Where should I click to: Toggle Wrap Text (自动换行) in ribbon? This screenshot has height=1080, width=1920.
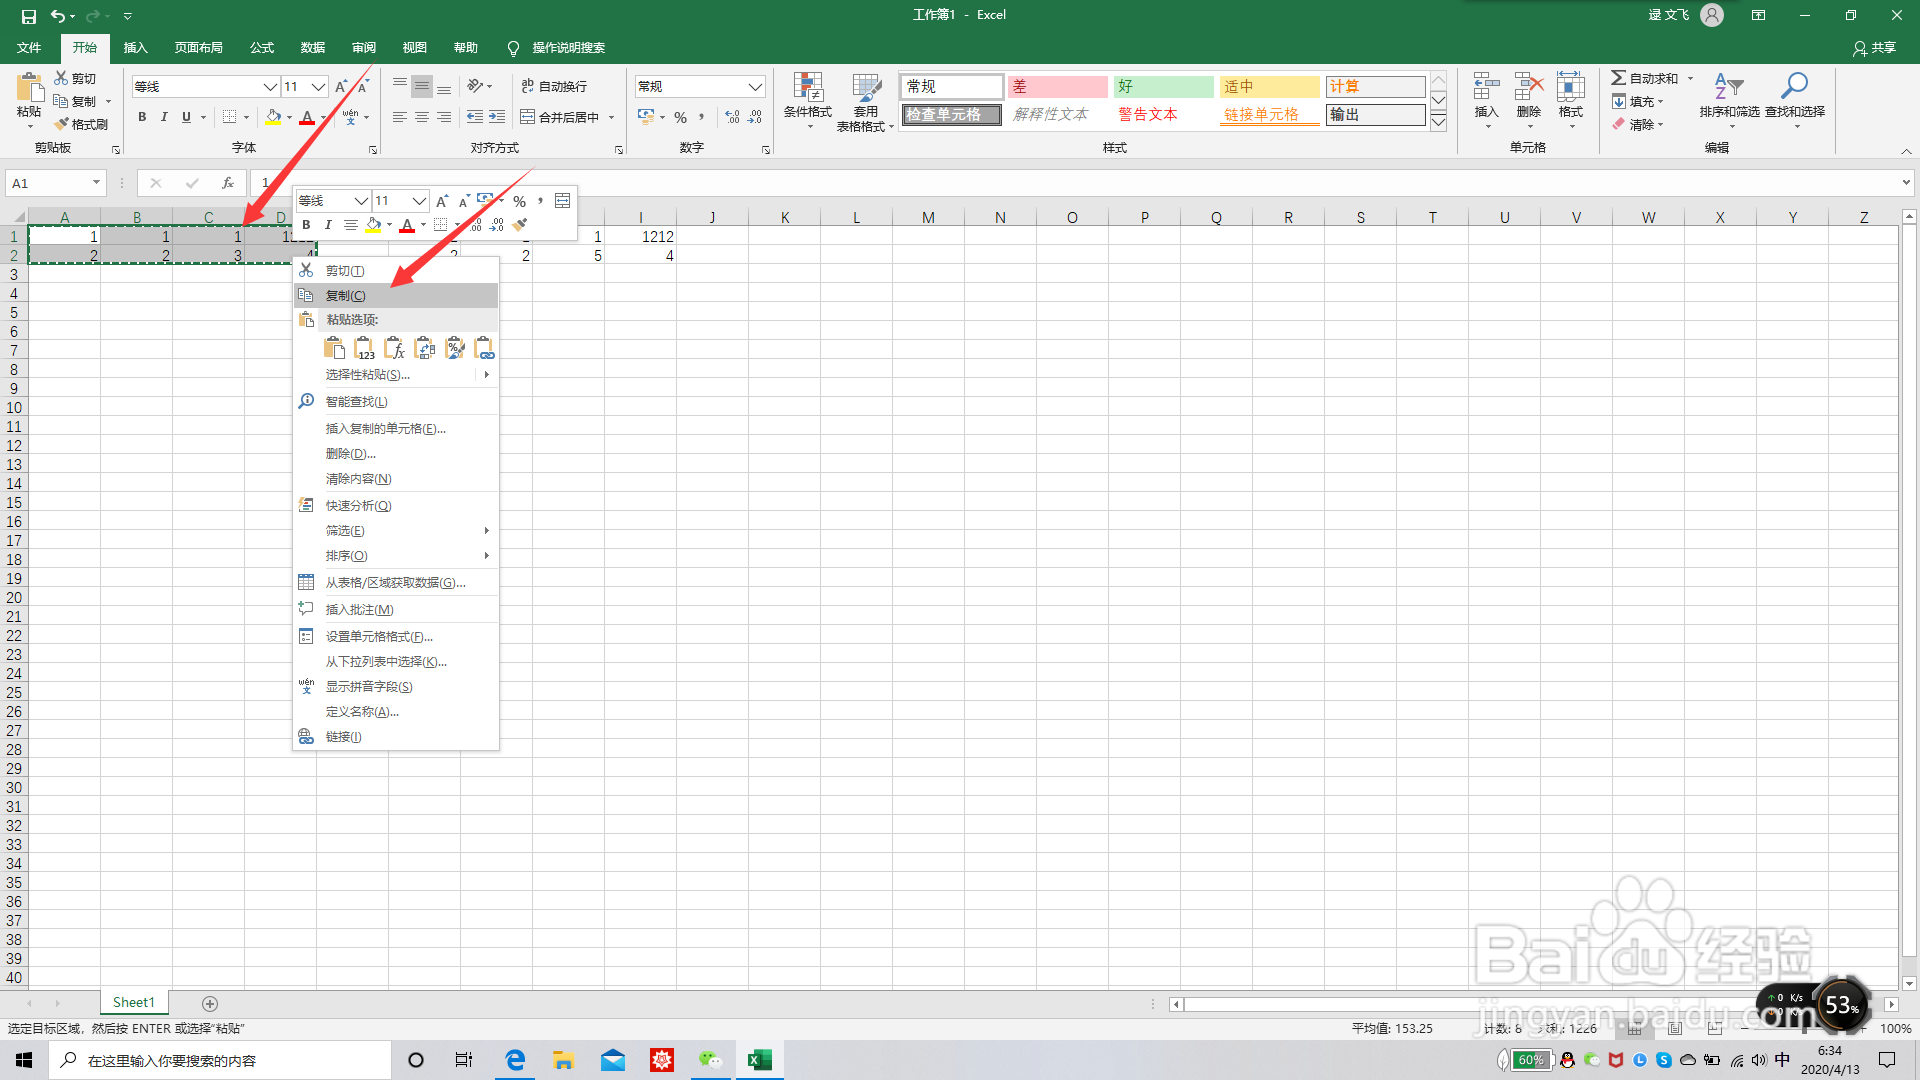555,86
